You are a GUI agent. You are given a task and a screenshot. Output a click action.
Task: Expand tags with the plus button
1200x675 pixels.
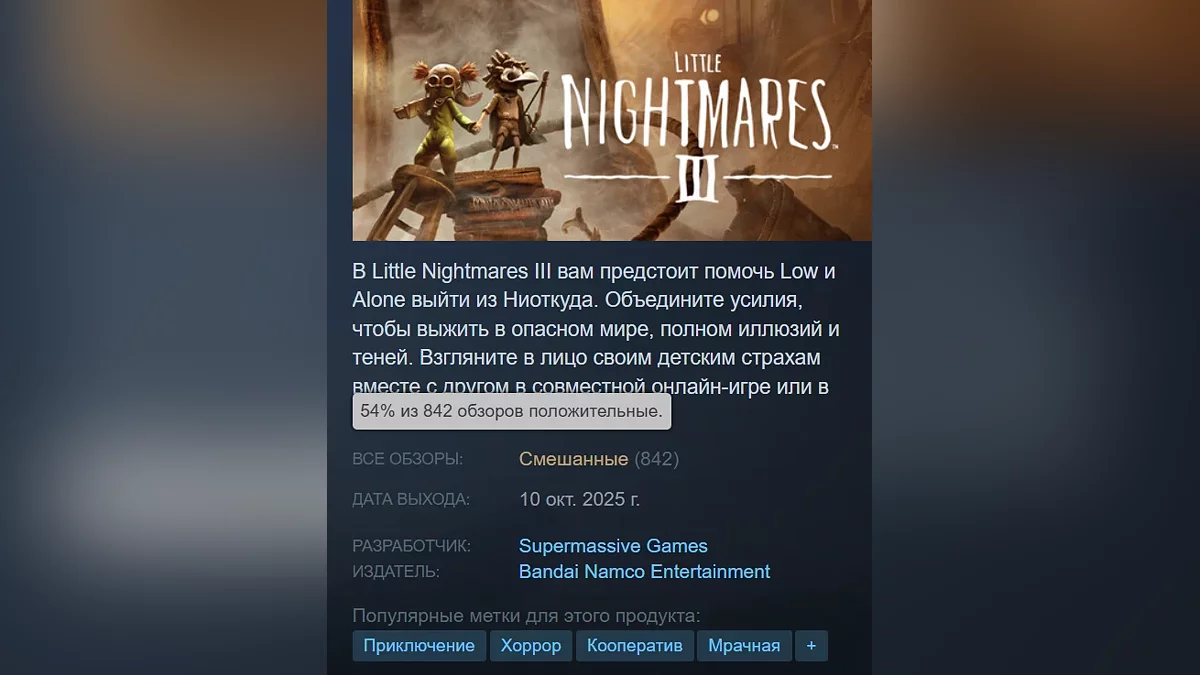tap(811, 646)
